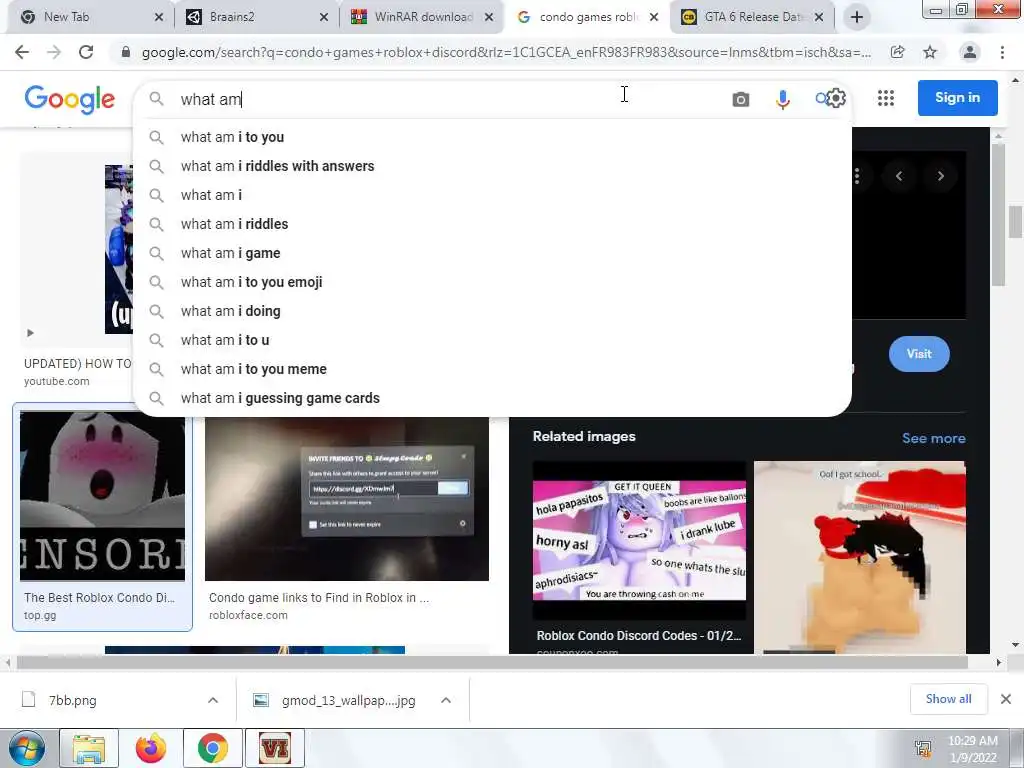Open the 7bb.png downloaded file

pyautogui.click(x=72, y=700)
